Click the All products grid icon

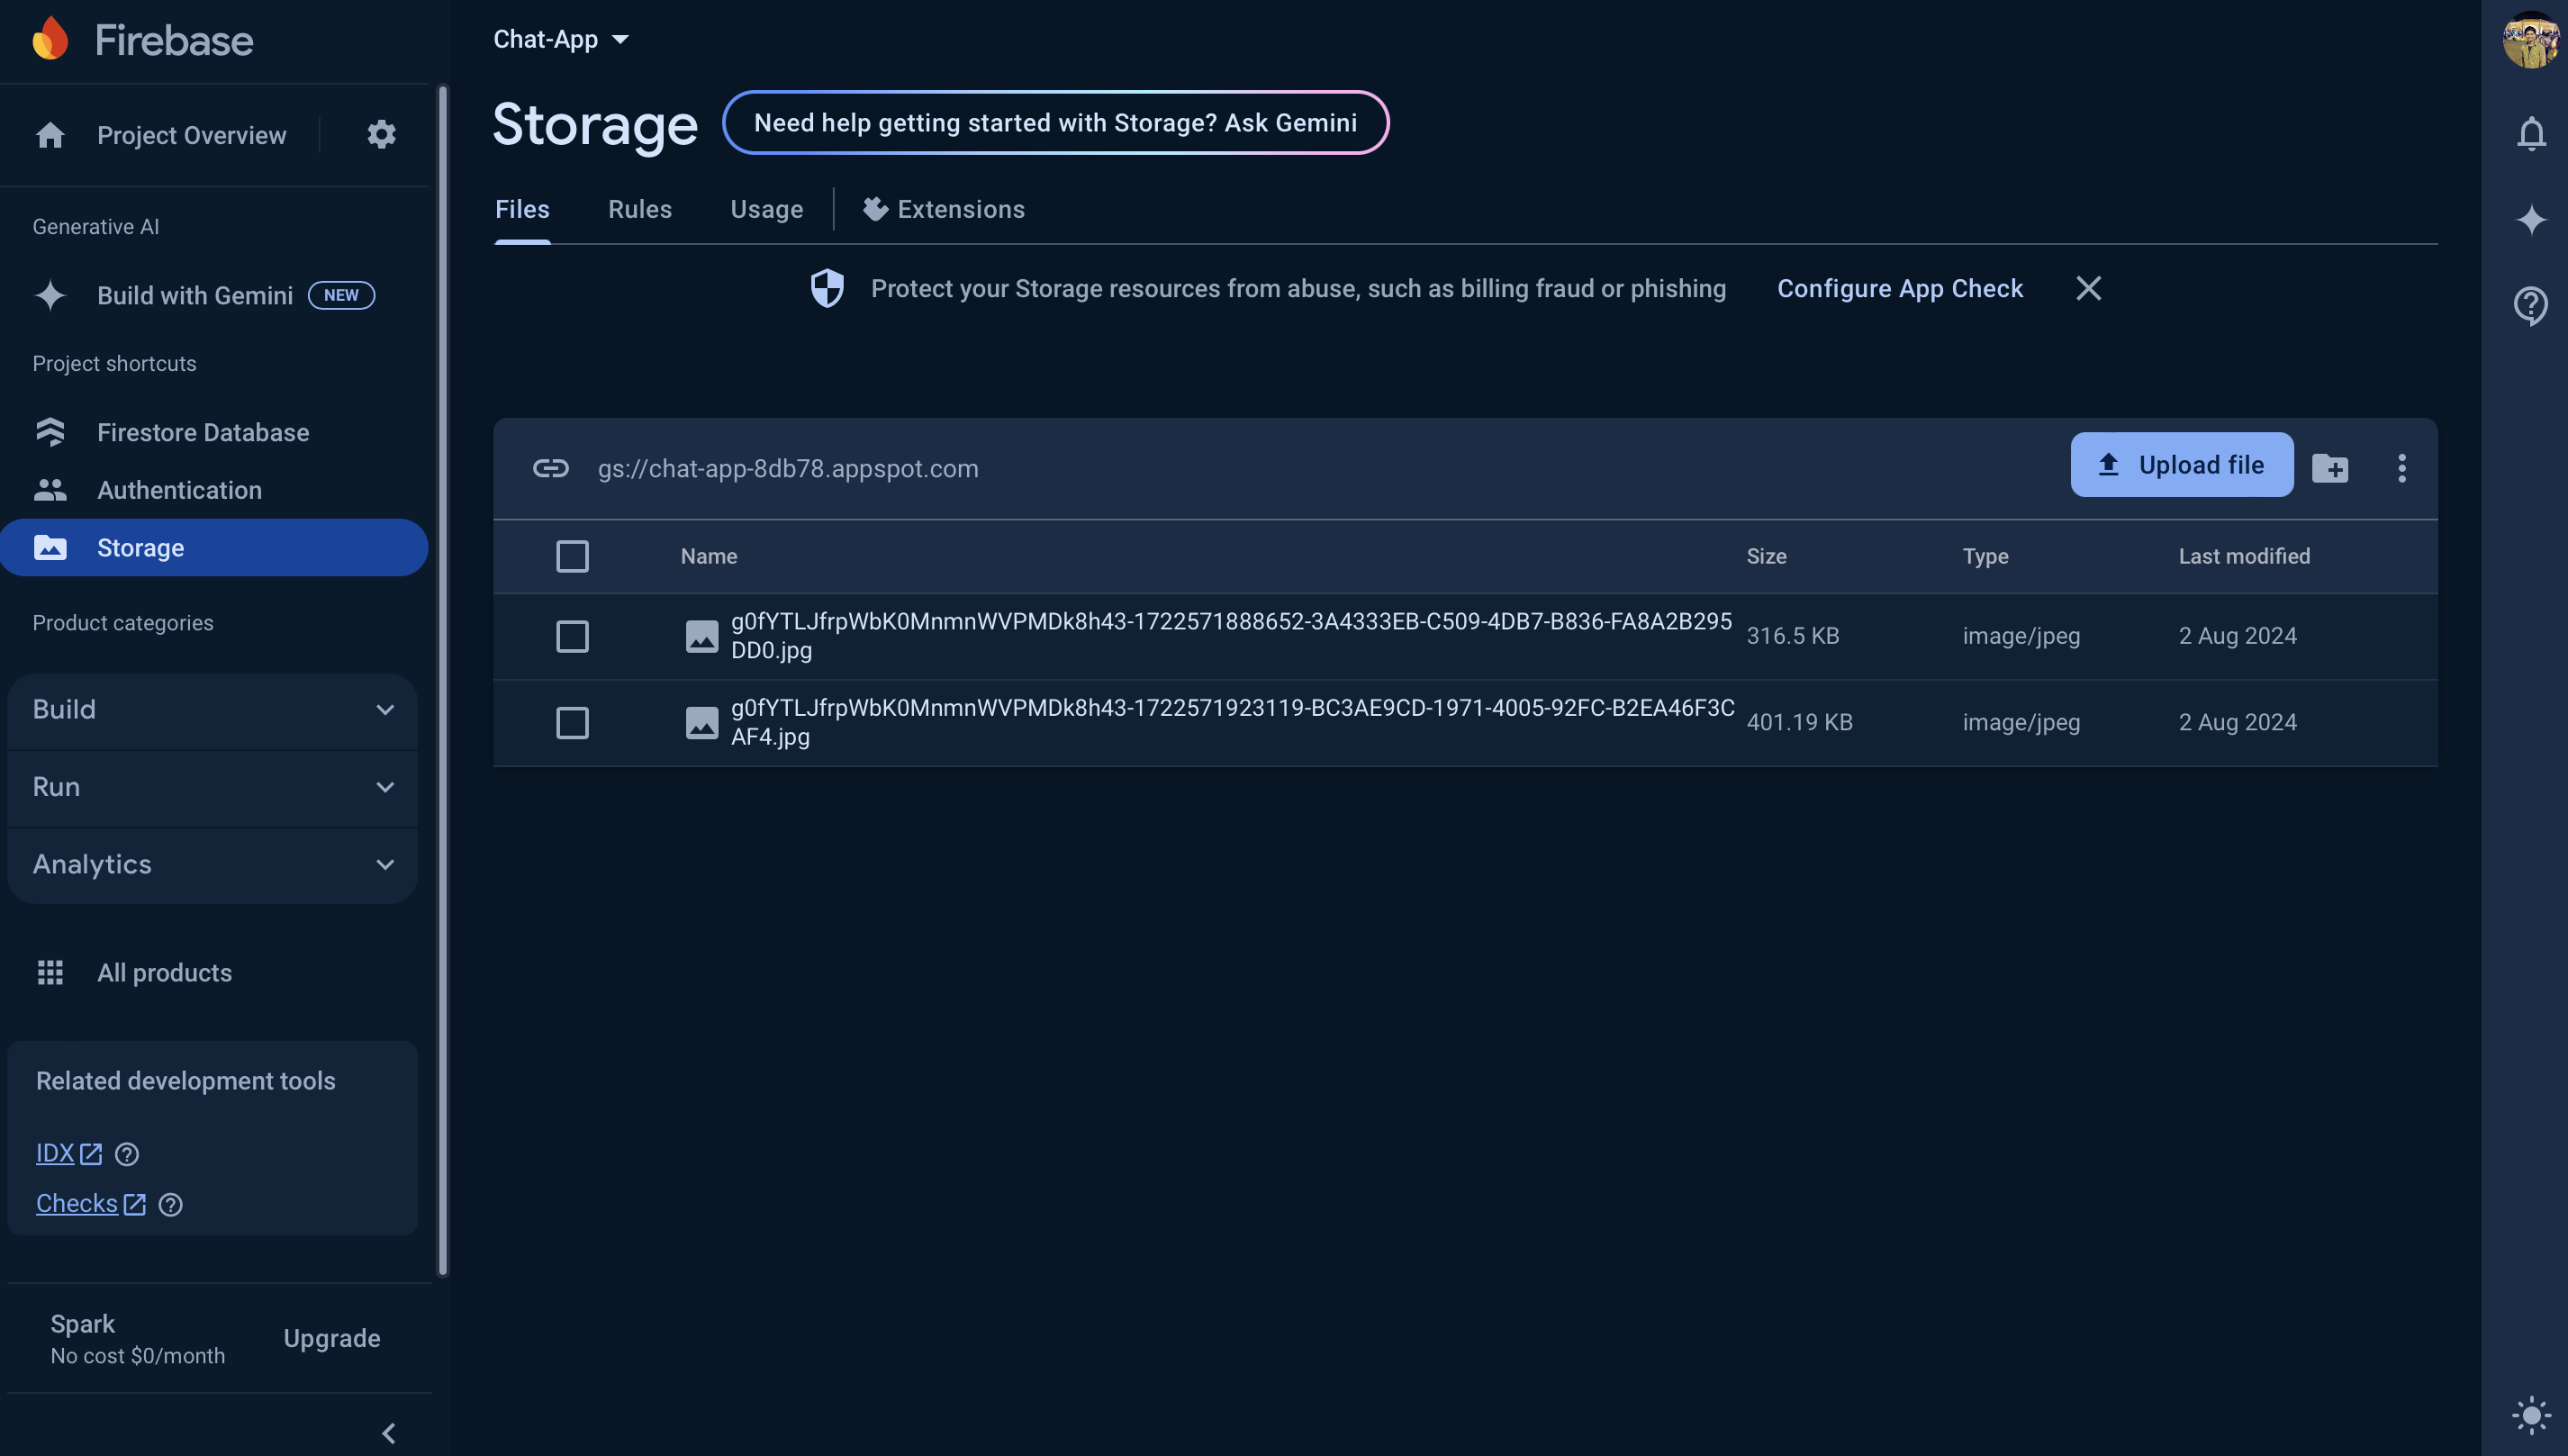(50, 972)
